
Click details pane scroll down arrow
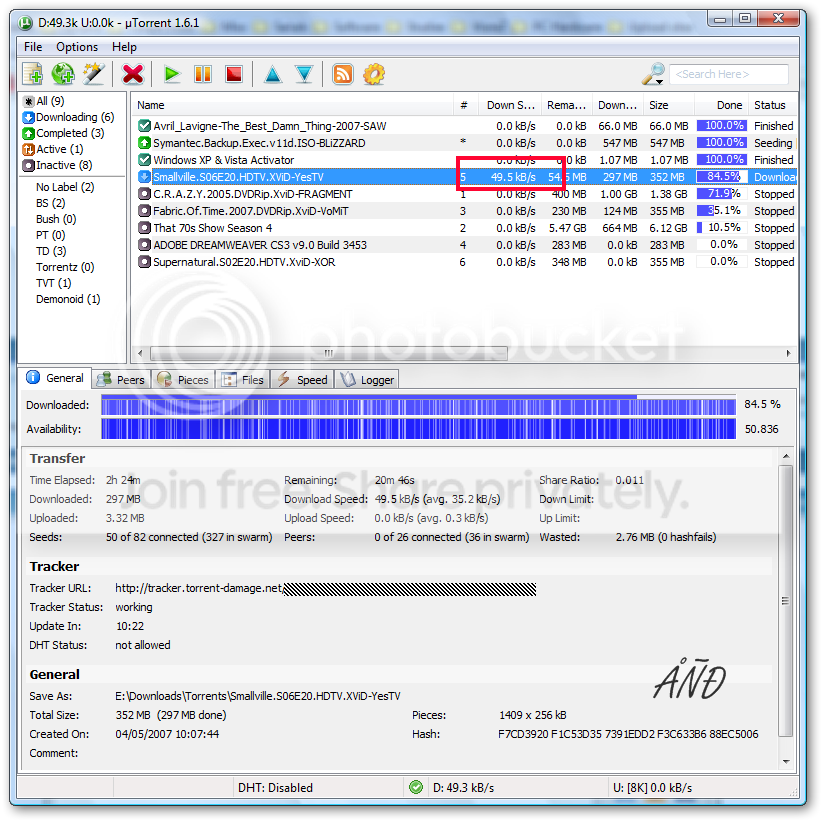(x=786, y=762)
